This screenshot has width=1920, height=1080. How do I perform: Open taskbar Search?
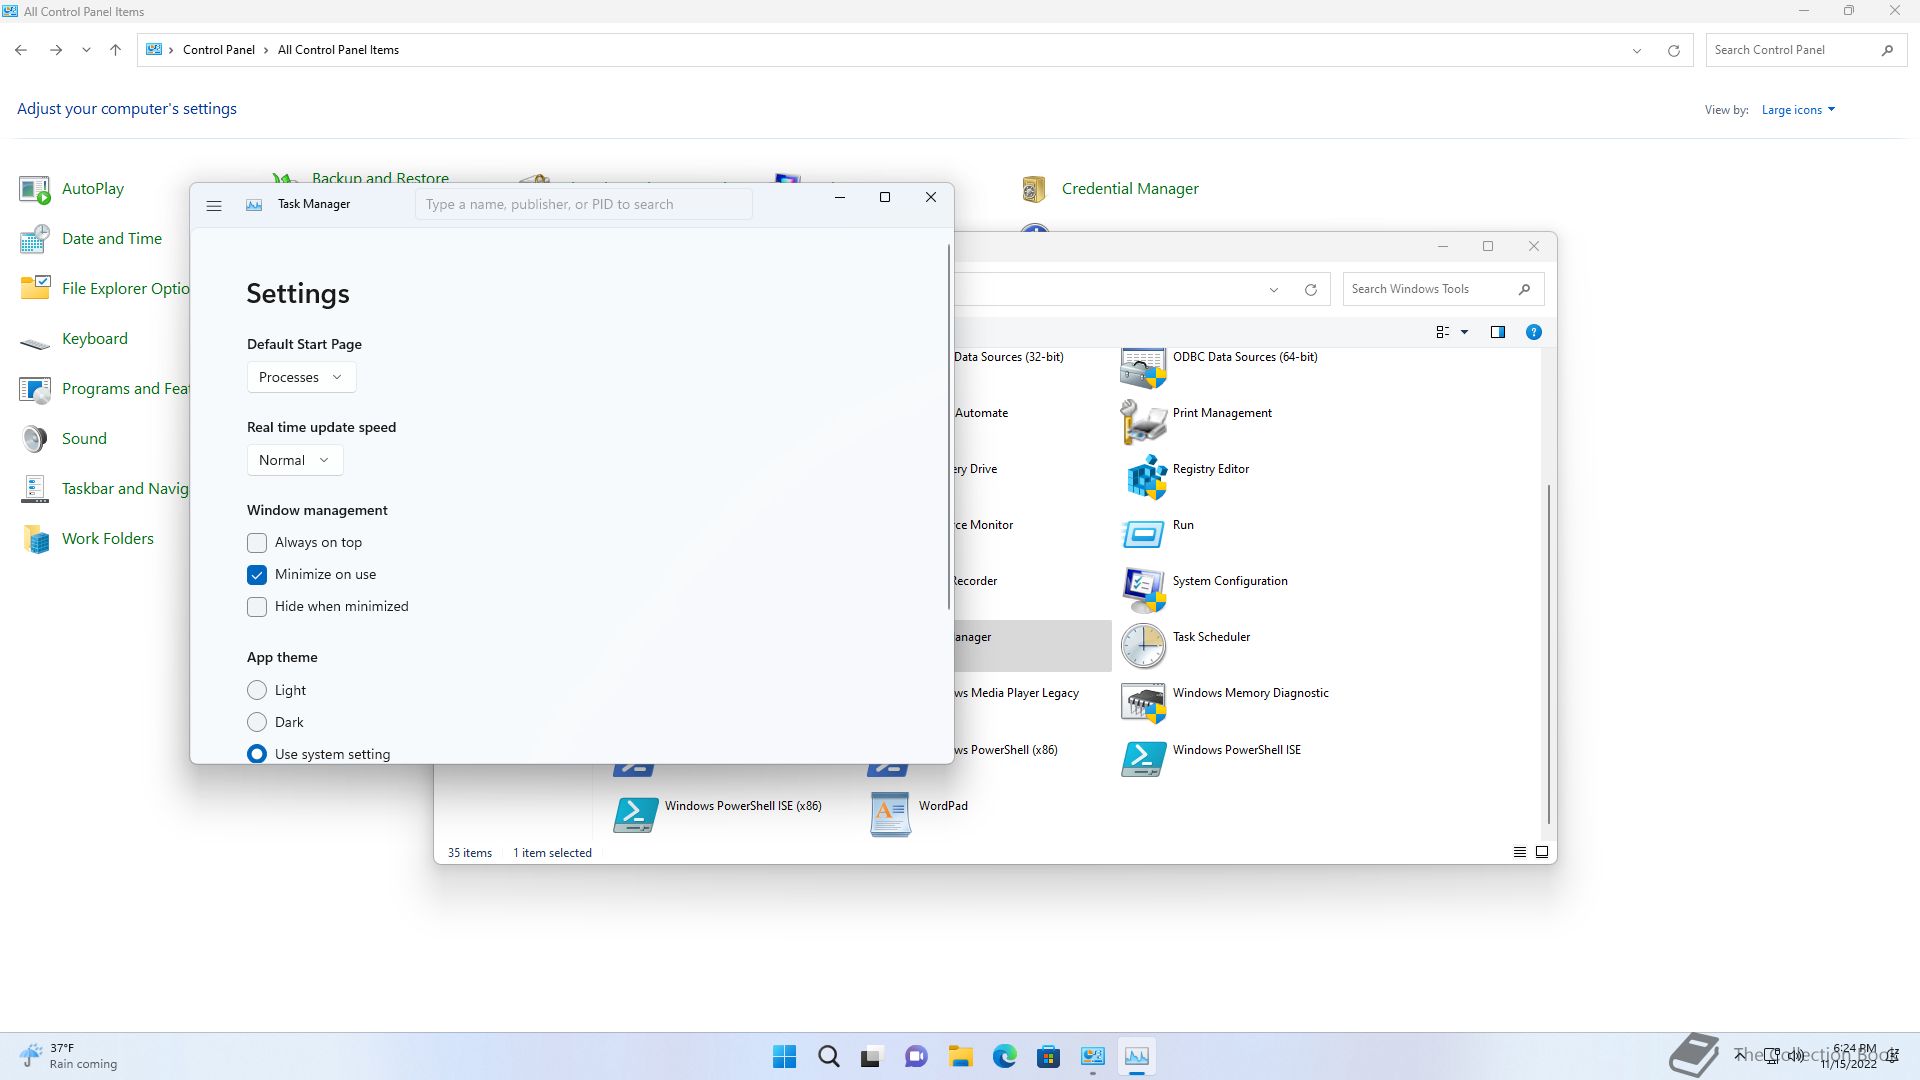tap(828, 1056)
